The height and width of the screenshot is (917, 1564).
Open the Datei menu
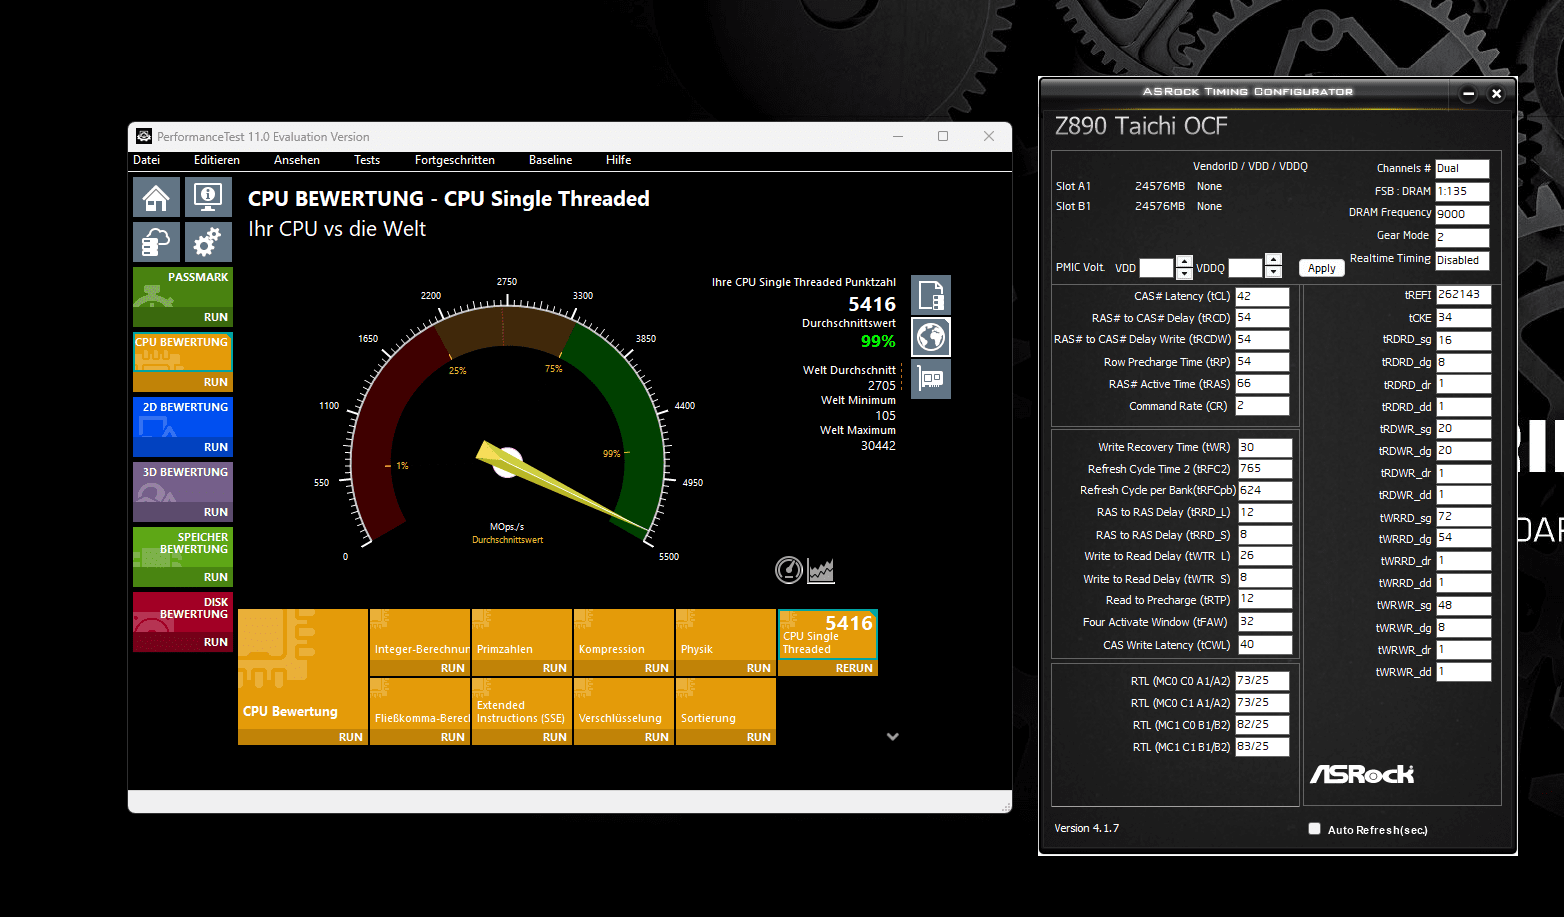146,160
